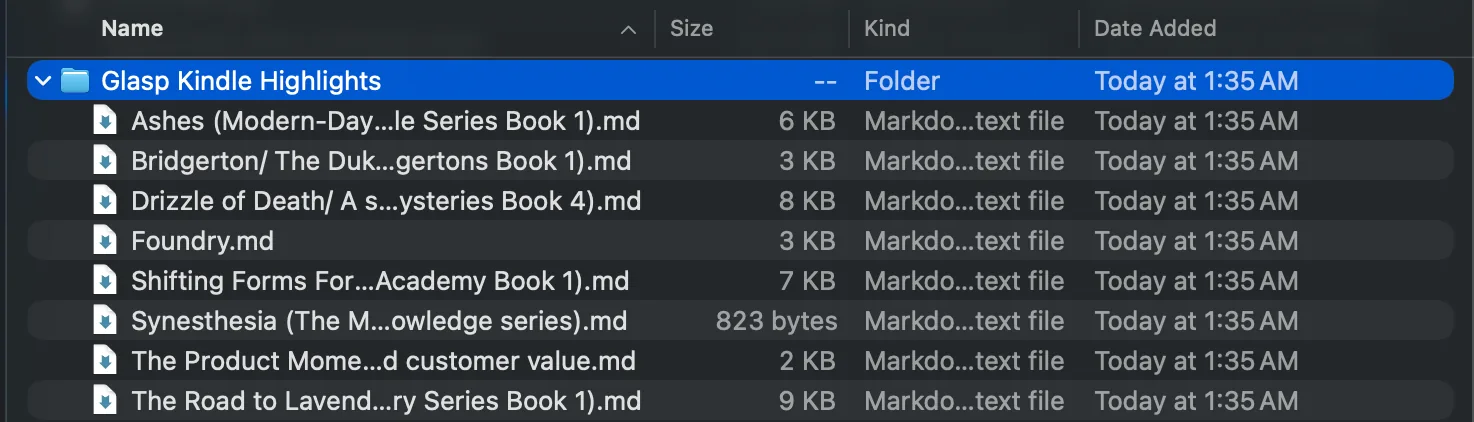Image resolution: width=1474 pixels, height=422 pixels.
Task: Click the Road to Lavender file icon
Action: tap(105, 401)
